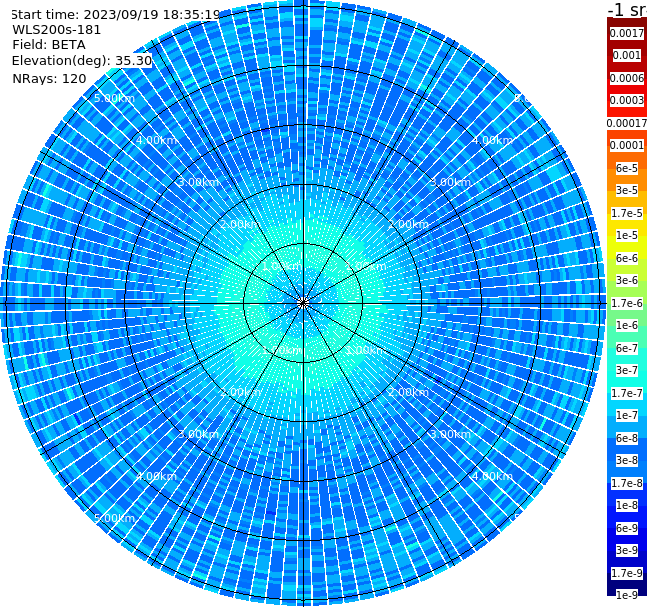Pick the 0.0003 colorbar tick label

click(x=627, y=100)
